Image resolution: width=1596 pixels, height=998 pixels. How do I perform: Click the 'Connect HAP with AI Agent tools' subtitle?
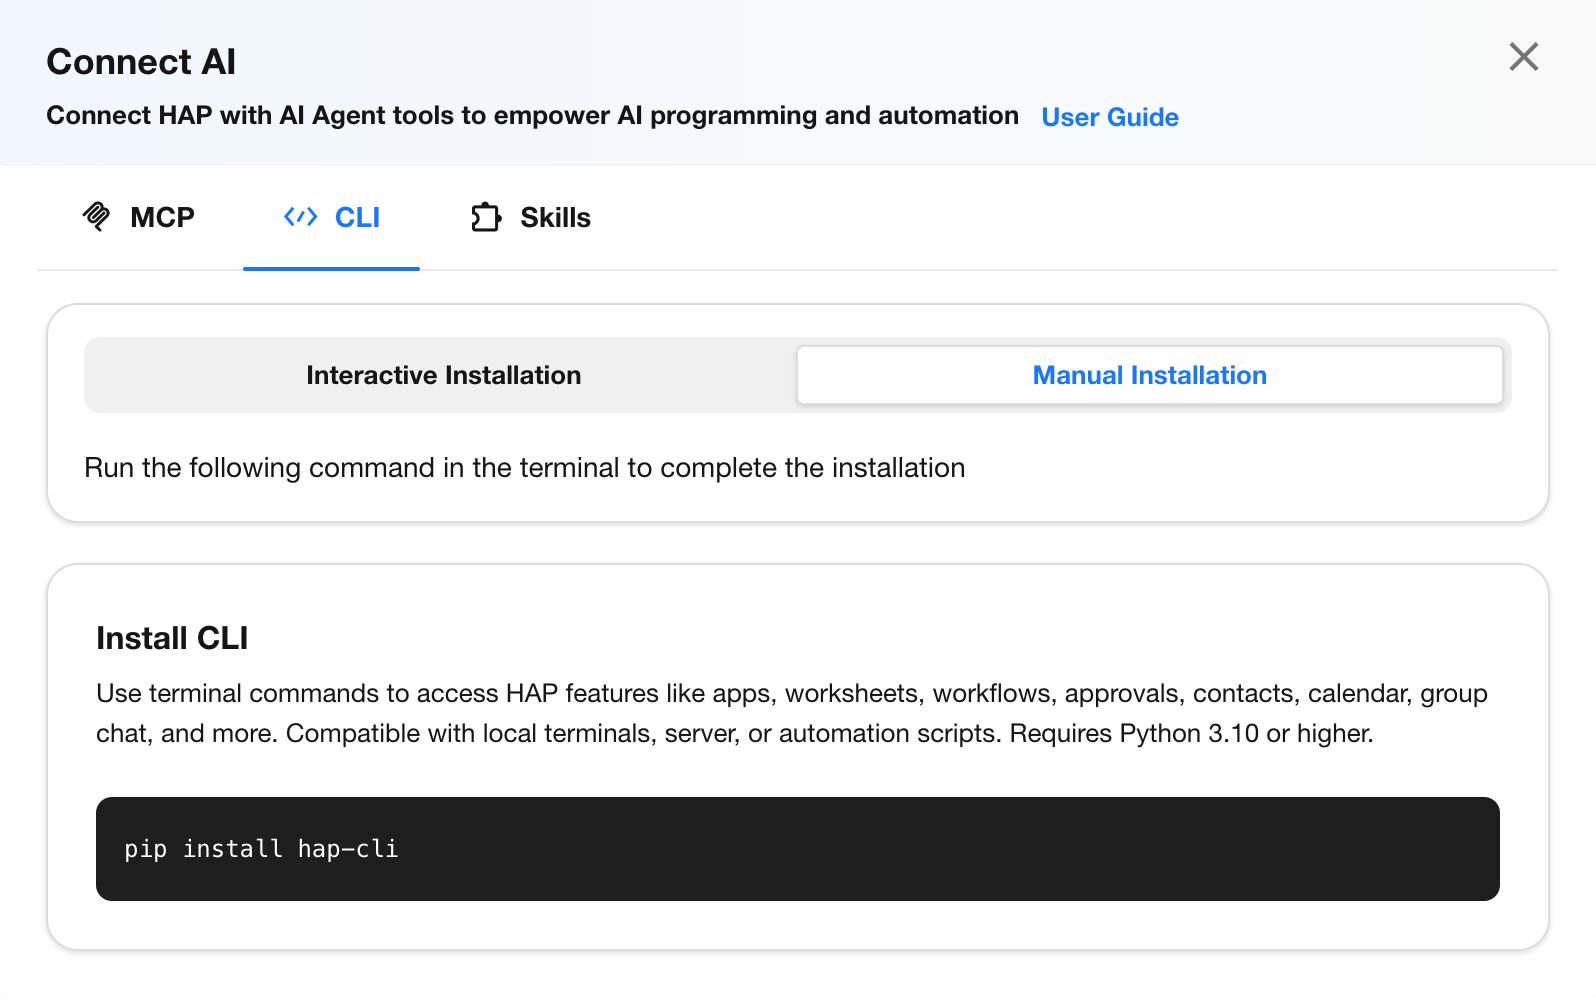click(x=532, y=116)
